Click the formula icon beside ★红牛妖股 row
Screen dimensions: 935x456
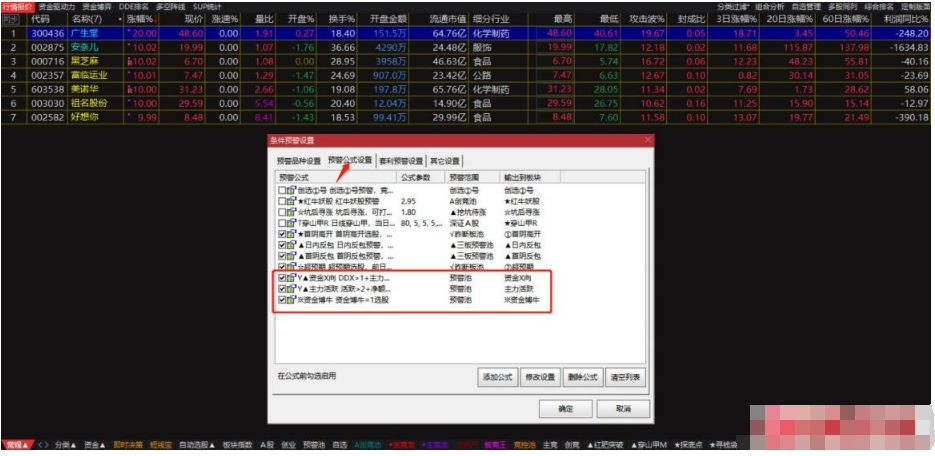tap(293, 201)
